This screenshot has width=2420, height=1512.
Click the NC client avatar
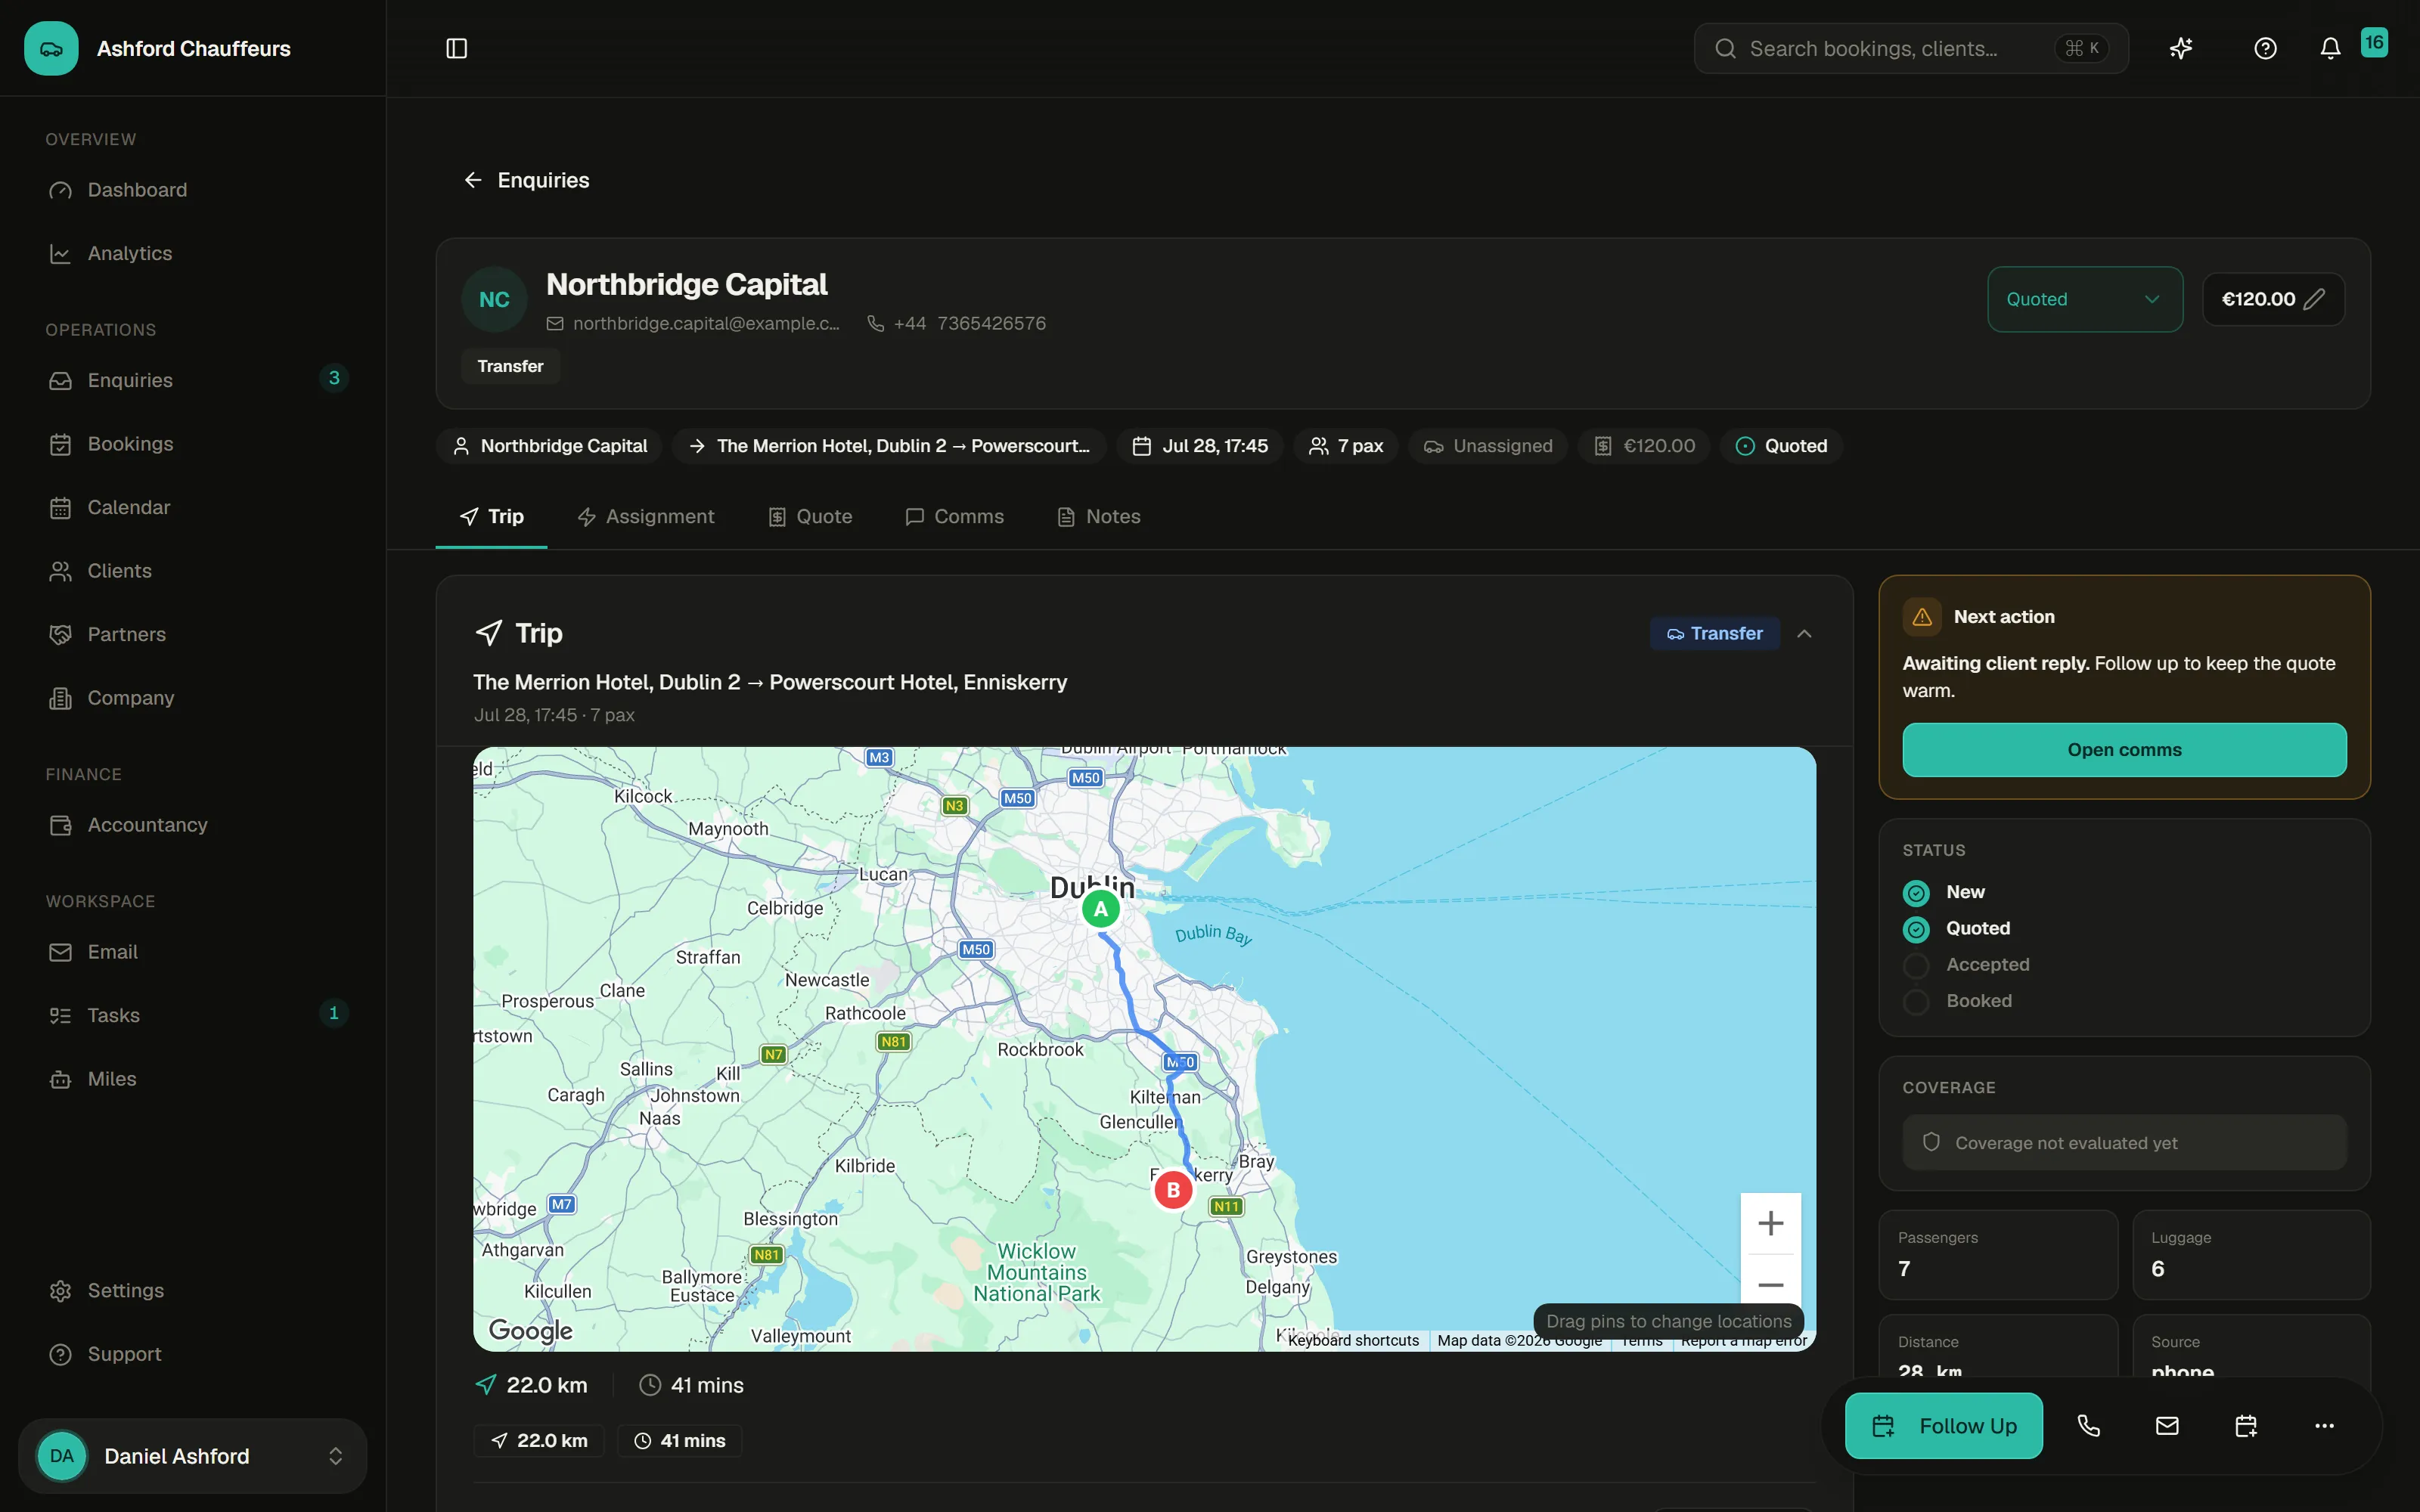tap(494, 299)
